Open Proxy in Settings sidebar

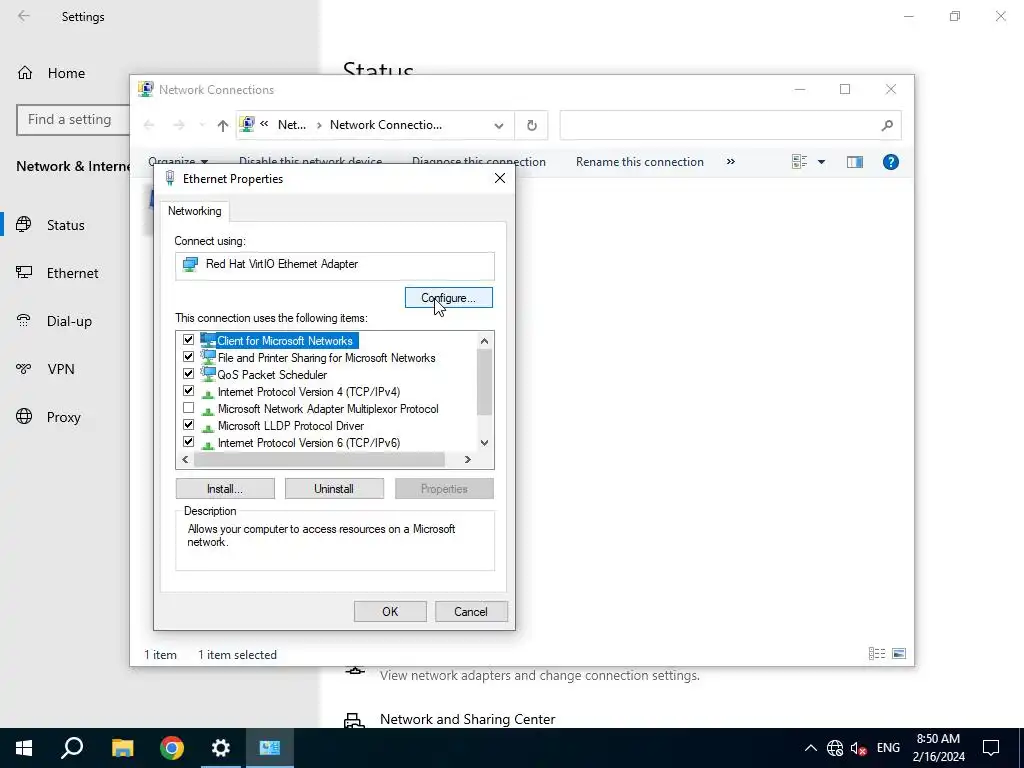tap(65, 417)
